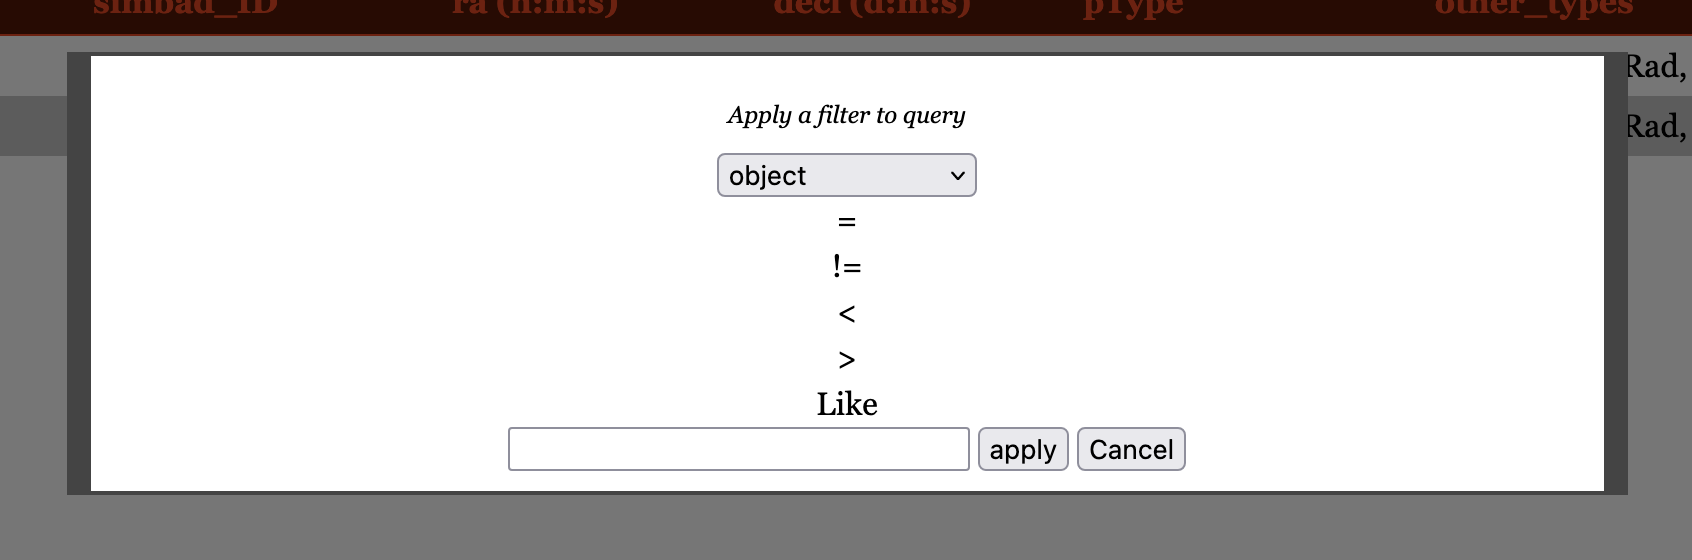Viewport: 1692px width, 560px height.
Task: Click the simbad_ID column header
Action: [185, 8]
